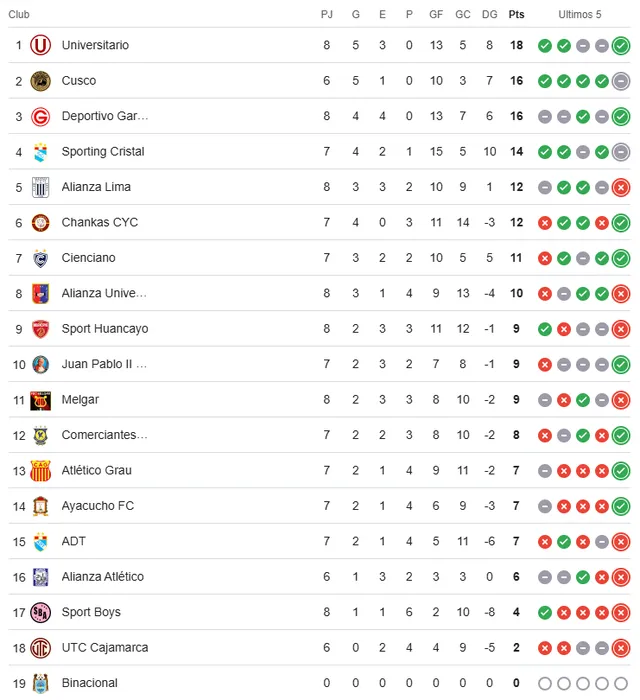Click the PJ column header
The height and width of the screenshot is (700, 640).
click(327, 14)
